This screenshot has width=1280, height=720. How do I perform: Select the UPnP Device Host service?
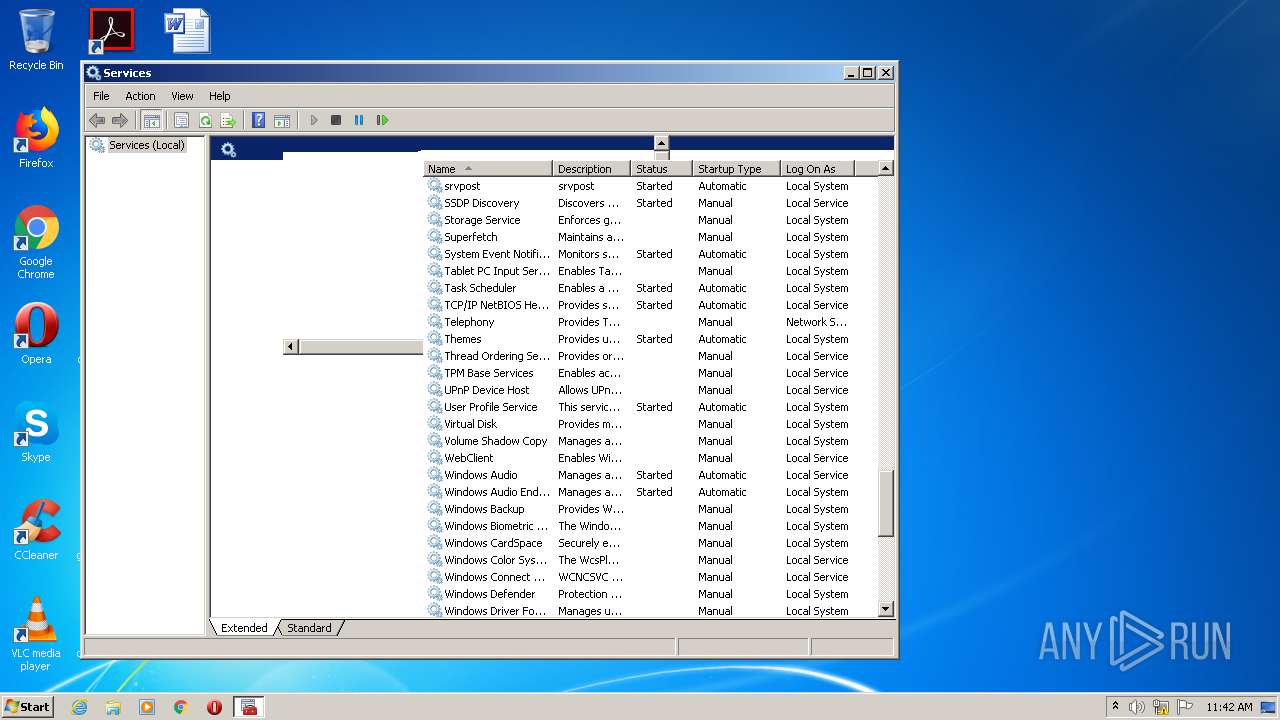coord(650,390)
